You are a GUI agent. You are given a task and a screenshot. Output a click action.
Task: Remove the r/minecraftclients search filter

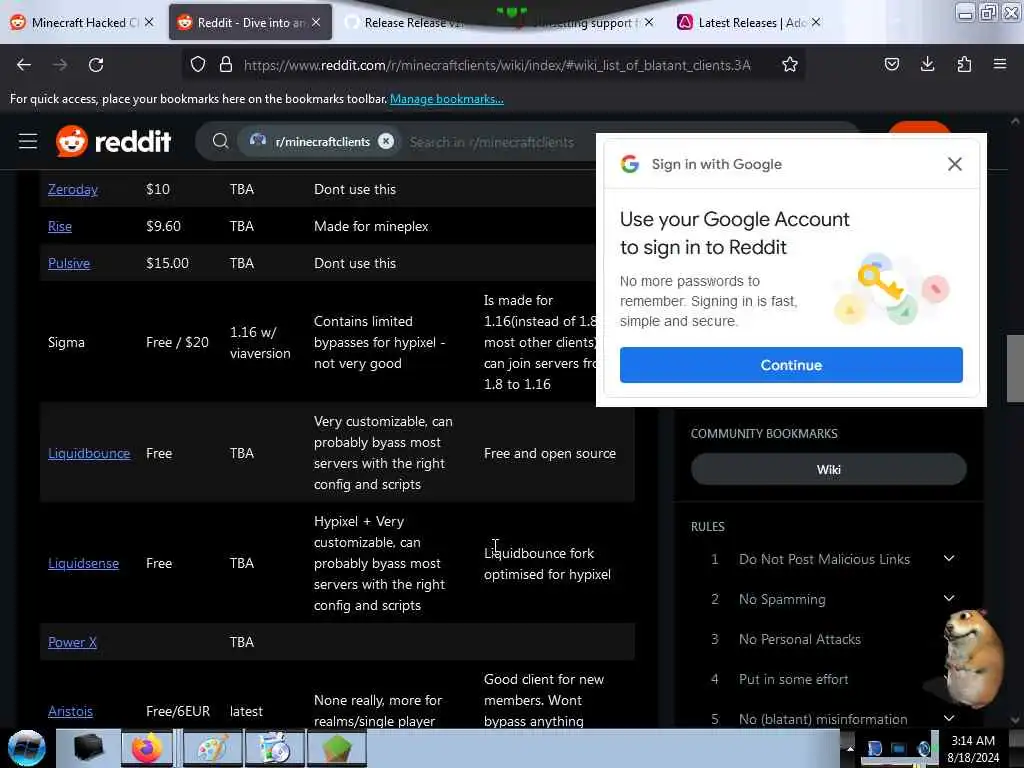386,141
